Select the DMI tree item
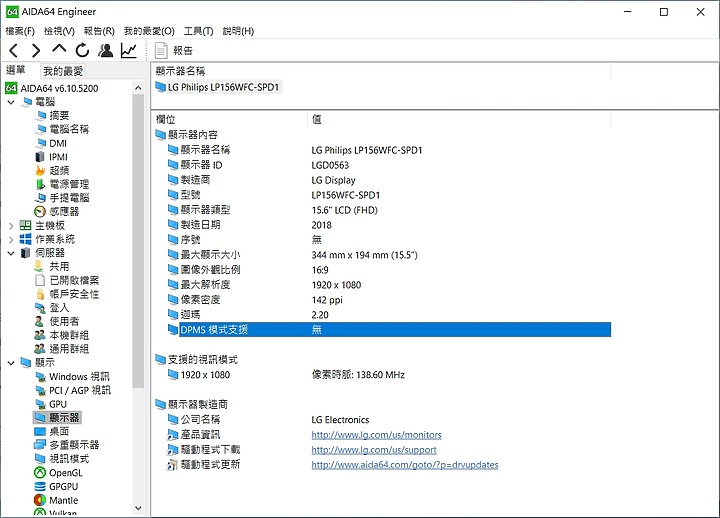This screenshot has height=518, width=720. [x=51, y=143]
